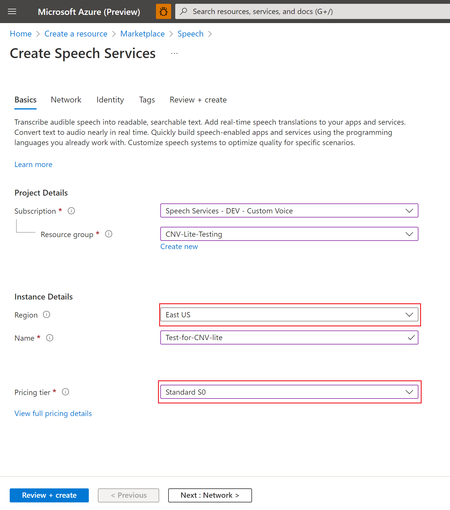Switch to the Identity tab
This screenshot has height=510, width=450.
[110, 100]
